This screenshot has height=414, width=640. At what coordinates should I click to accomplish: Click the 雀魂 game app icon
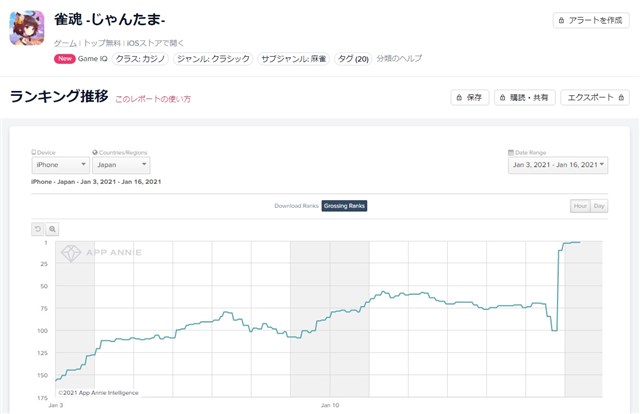[x=27, y=27]
